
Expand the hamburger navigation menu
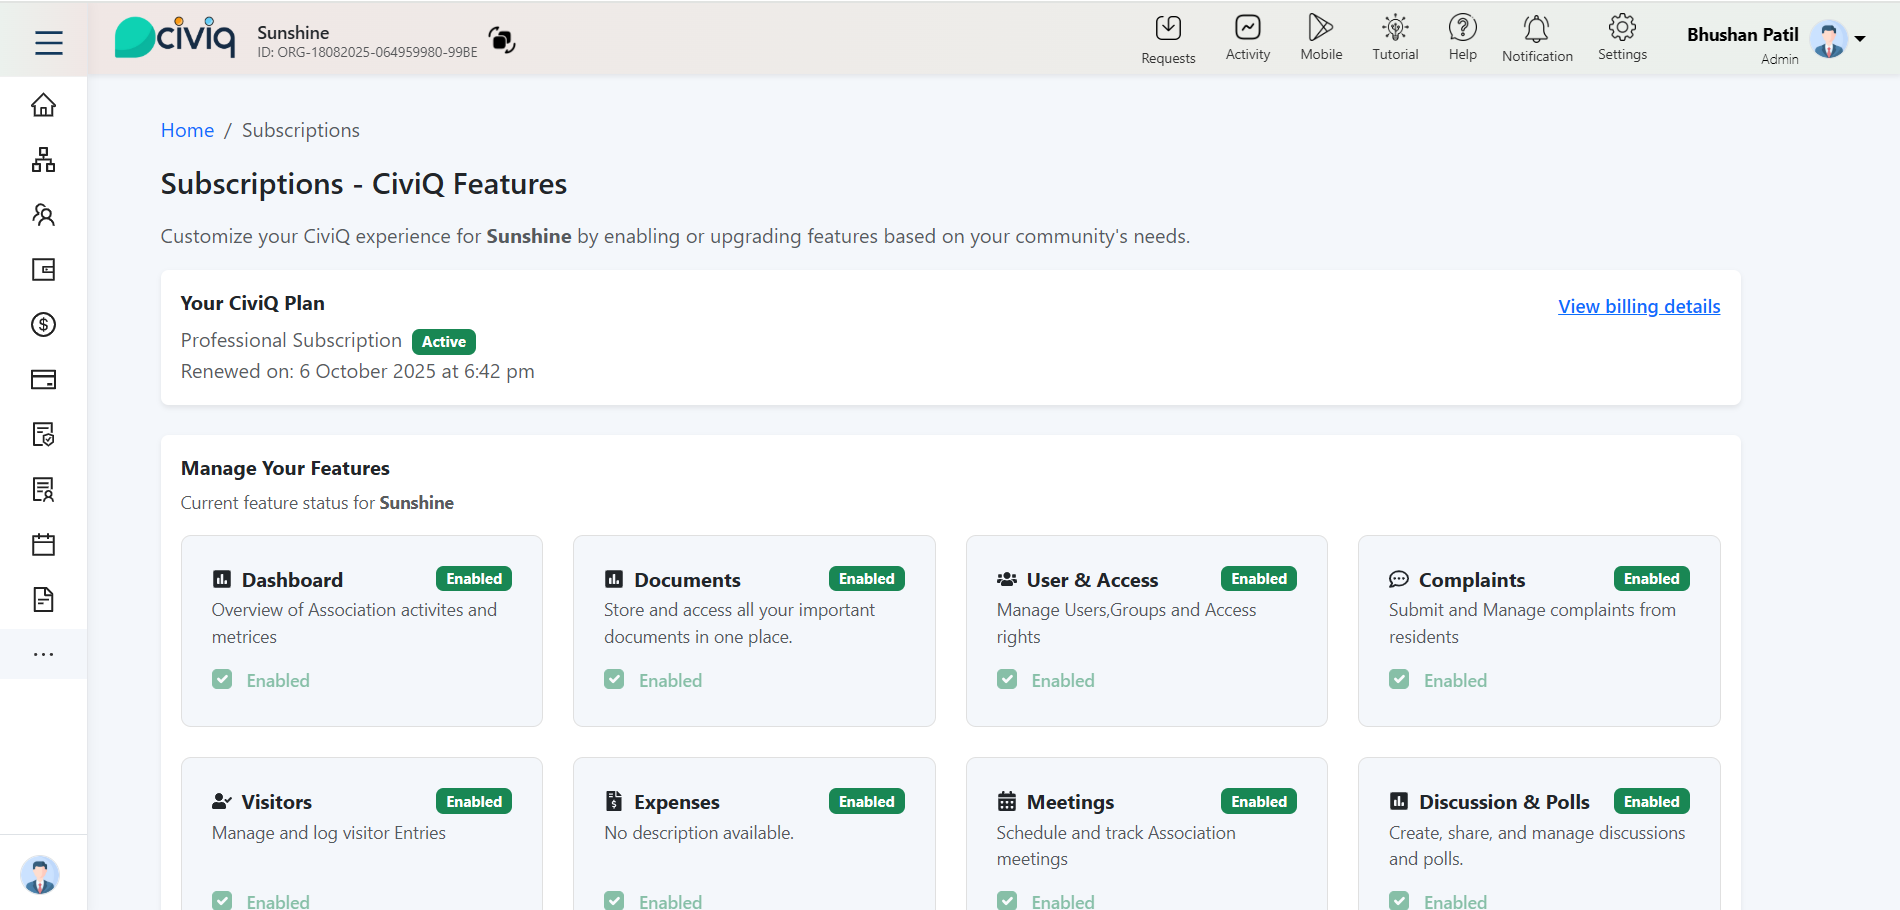point(48,42)
